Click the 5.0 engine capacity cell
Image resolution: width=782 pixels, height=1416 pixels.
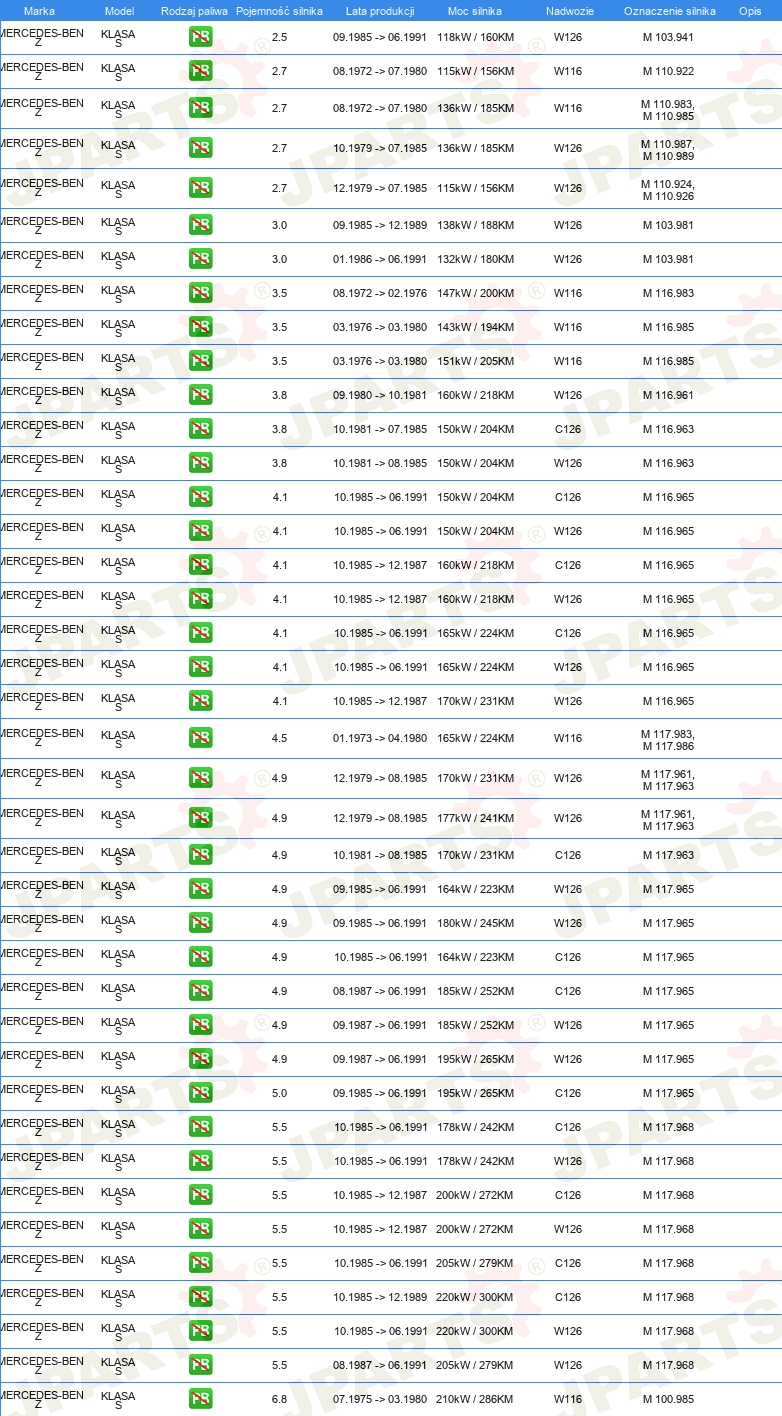coord(279,1093)
